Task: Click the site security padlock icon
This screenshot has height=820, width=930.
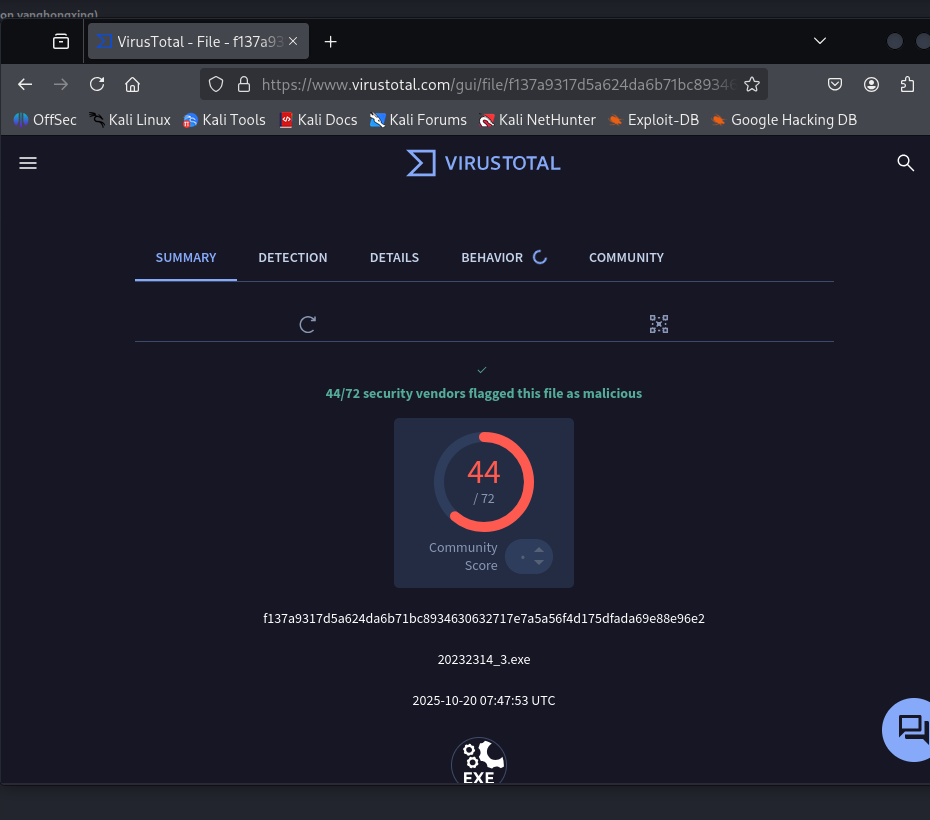Action: [x=244, y=84]
